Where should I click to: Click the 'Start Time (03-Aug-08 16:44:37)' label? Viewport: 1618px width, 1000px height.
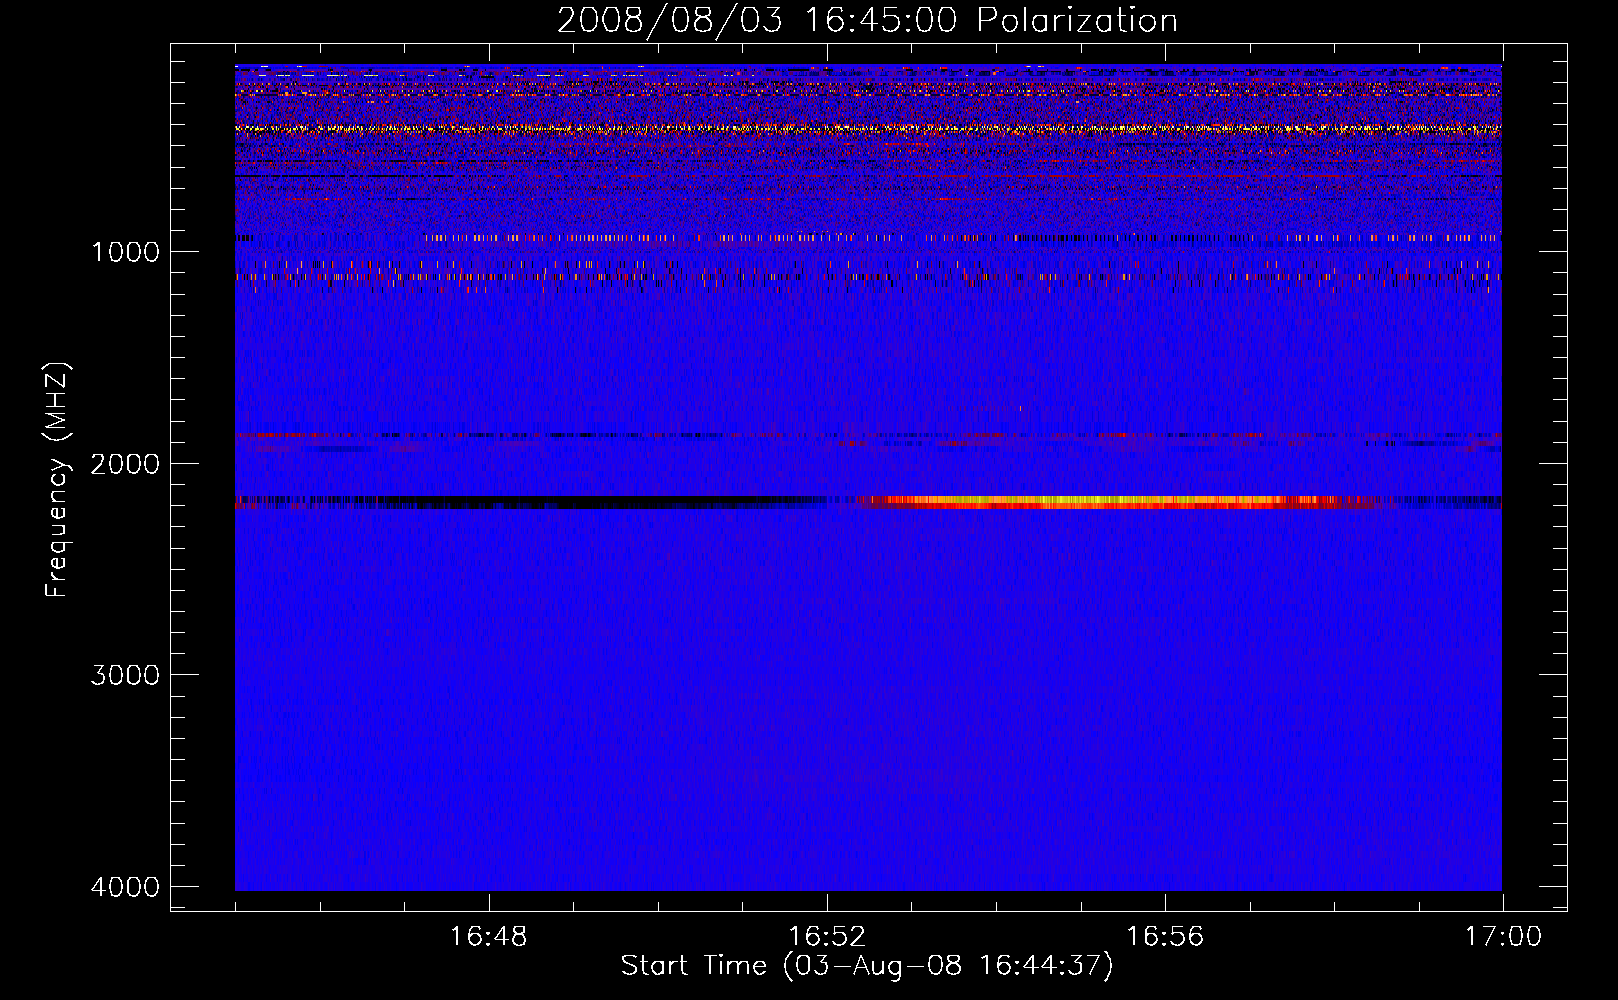pyautogui.click(x=866, y=966)
